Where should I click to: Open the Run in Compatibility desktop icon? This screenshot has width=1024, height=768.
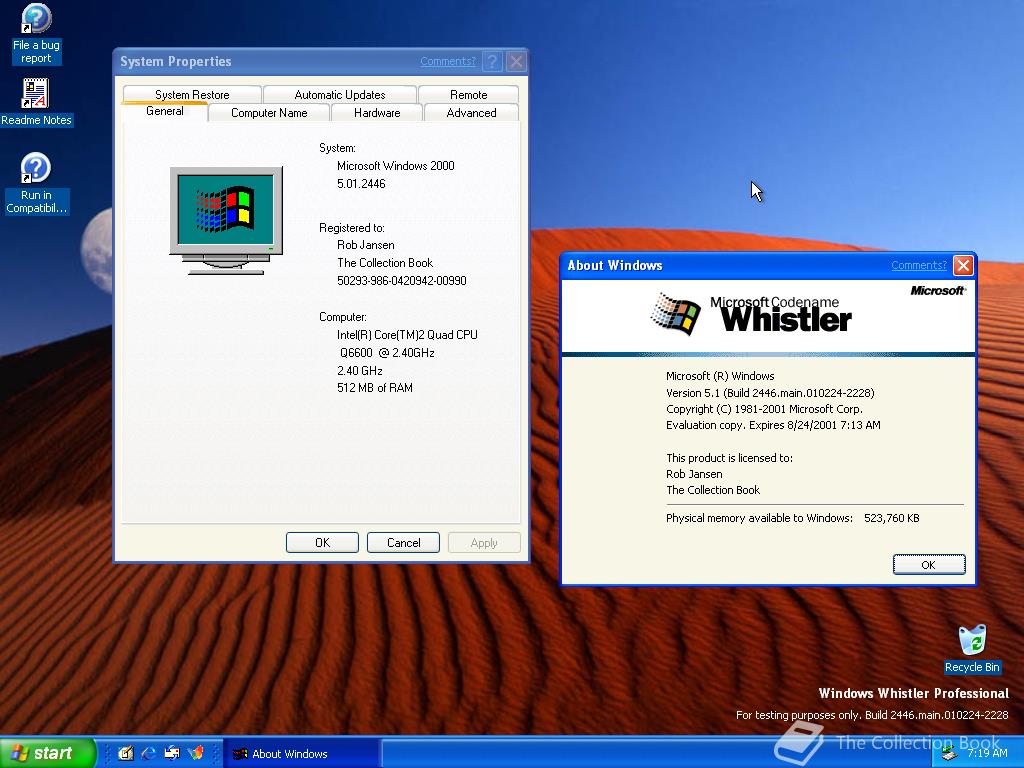click(x=36, y=184)
